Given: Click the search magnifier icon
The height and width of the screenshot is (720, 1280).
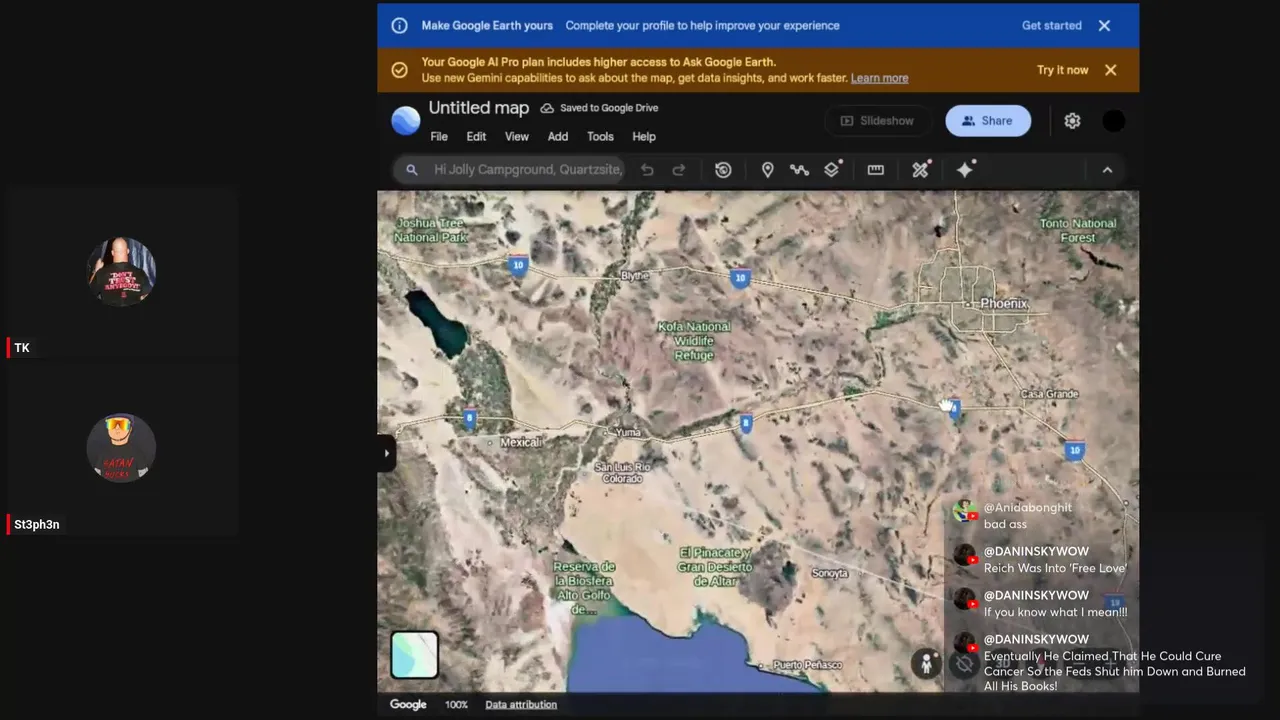Looking at the screenshot, I should pos(411,170).
